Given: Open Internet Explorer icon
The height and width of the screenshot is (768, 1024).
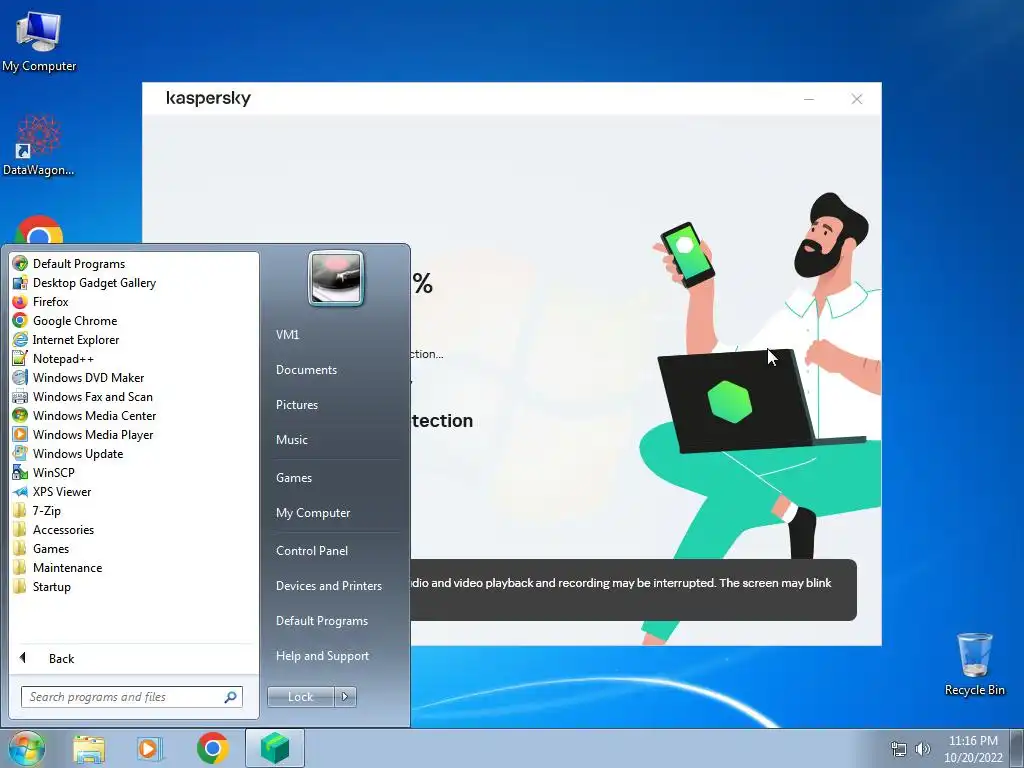Looking at the screenshot, I should (x=20, y=340).
